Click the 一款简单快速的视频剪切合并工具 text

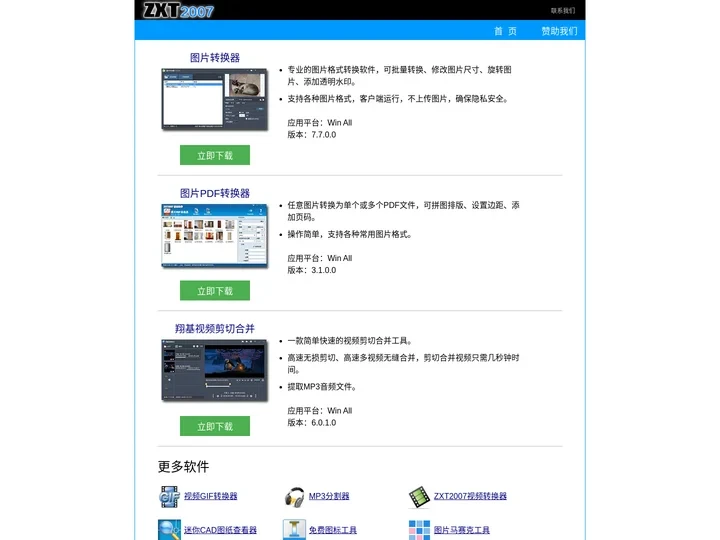[350, 341]
